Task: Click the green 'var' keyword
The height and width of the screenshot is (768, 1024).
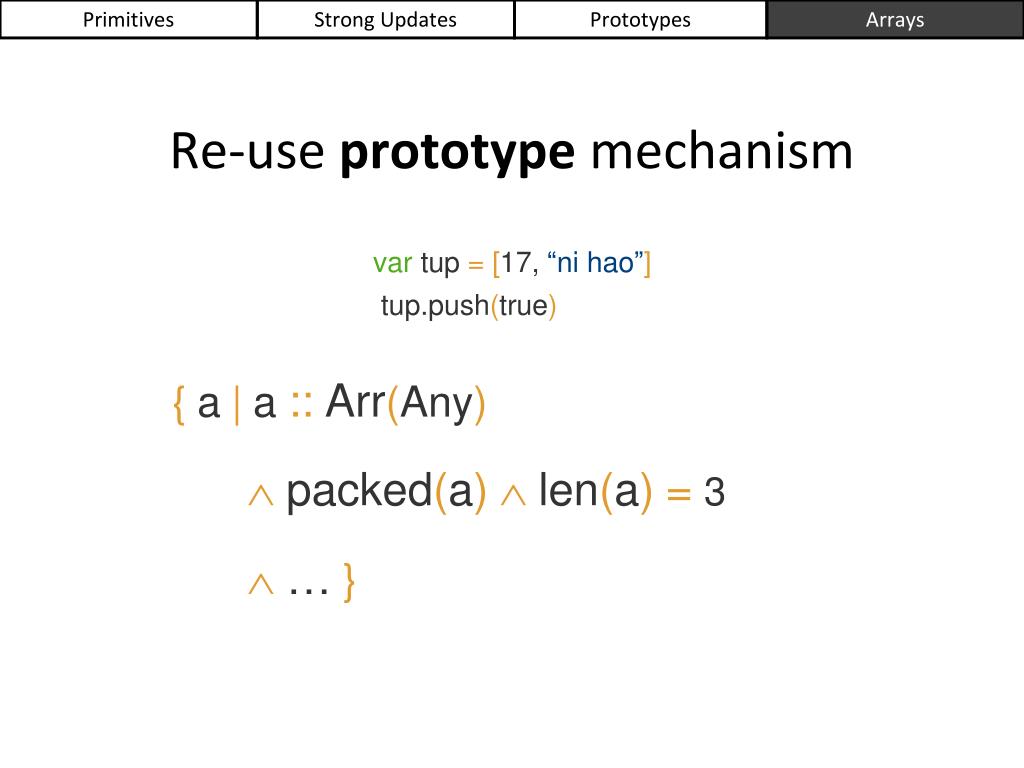Action: 392,263
